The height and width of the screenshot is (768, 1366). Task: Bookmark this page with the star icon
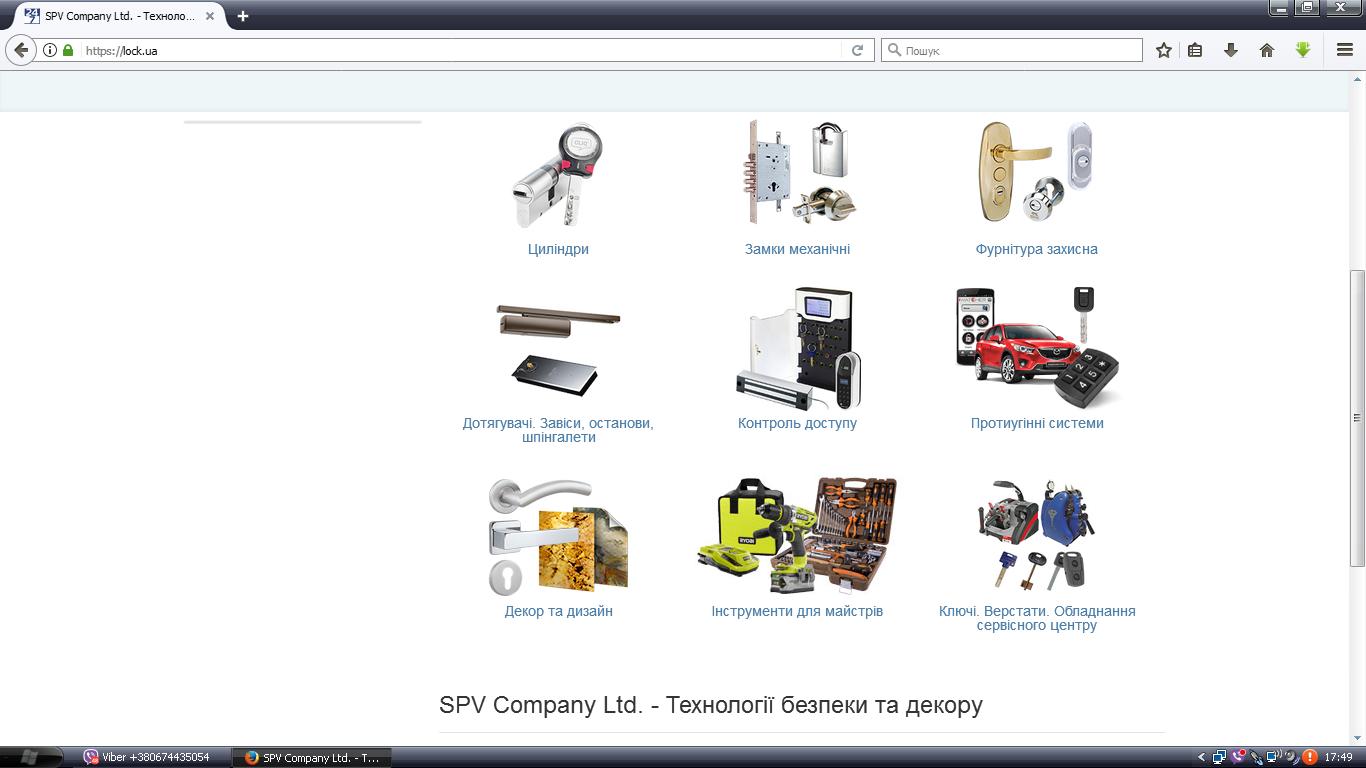pyautogui.click(x=1164, y=50)
